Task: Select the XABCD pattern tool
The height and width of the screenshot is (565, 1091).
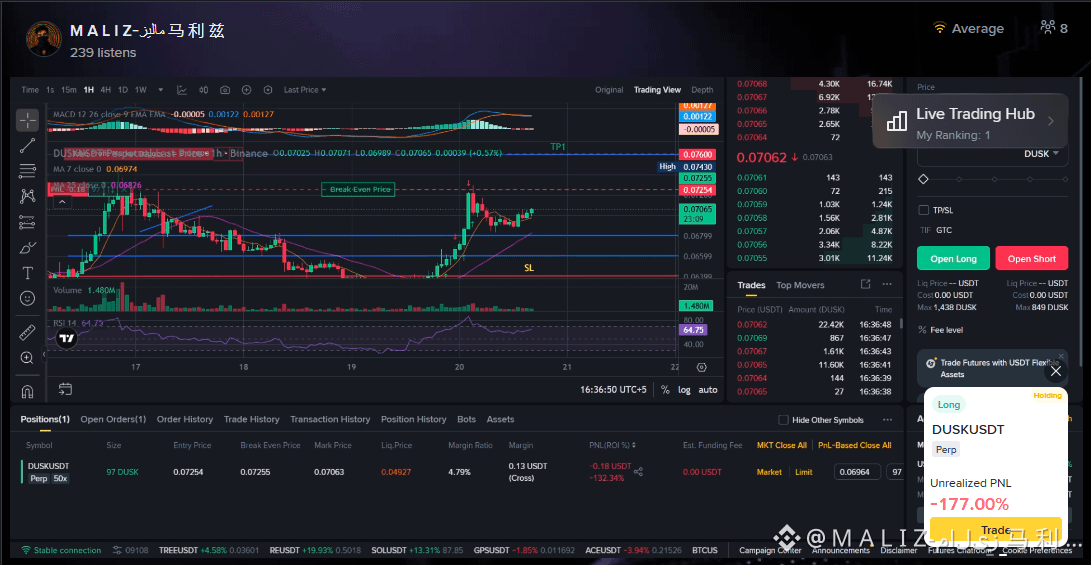Action: (27, 196)
